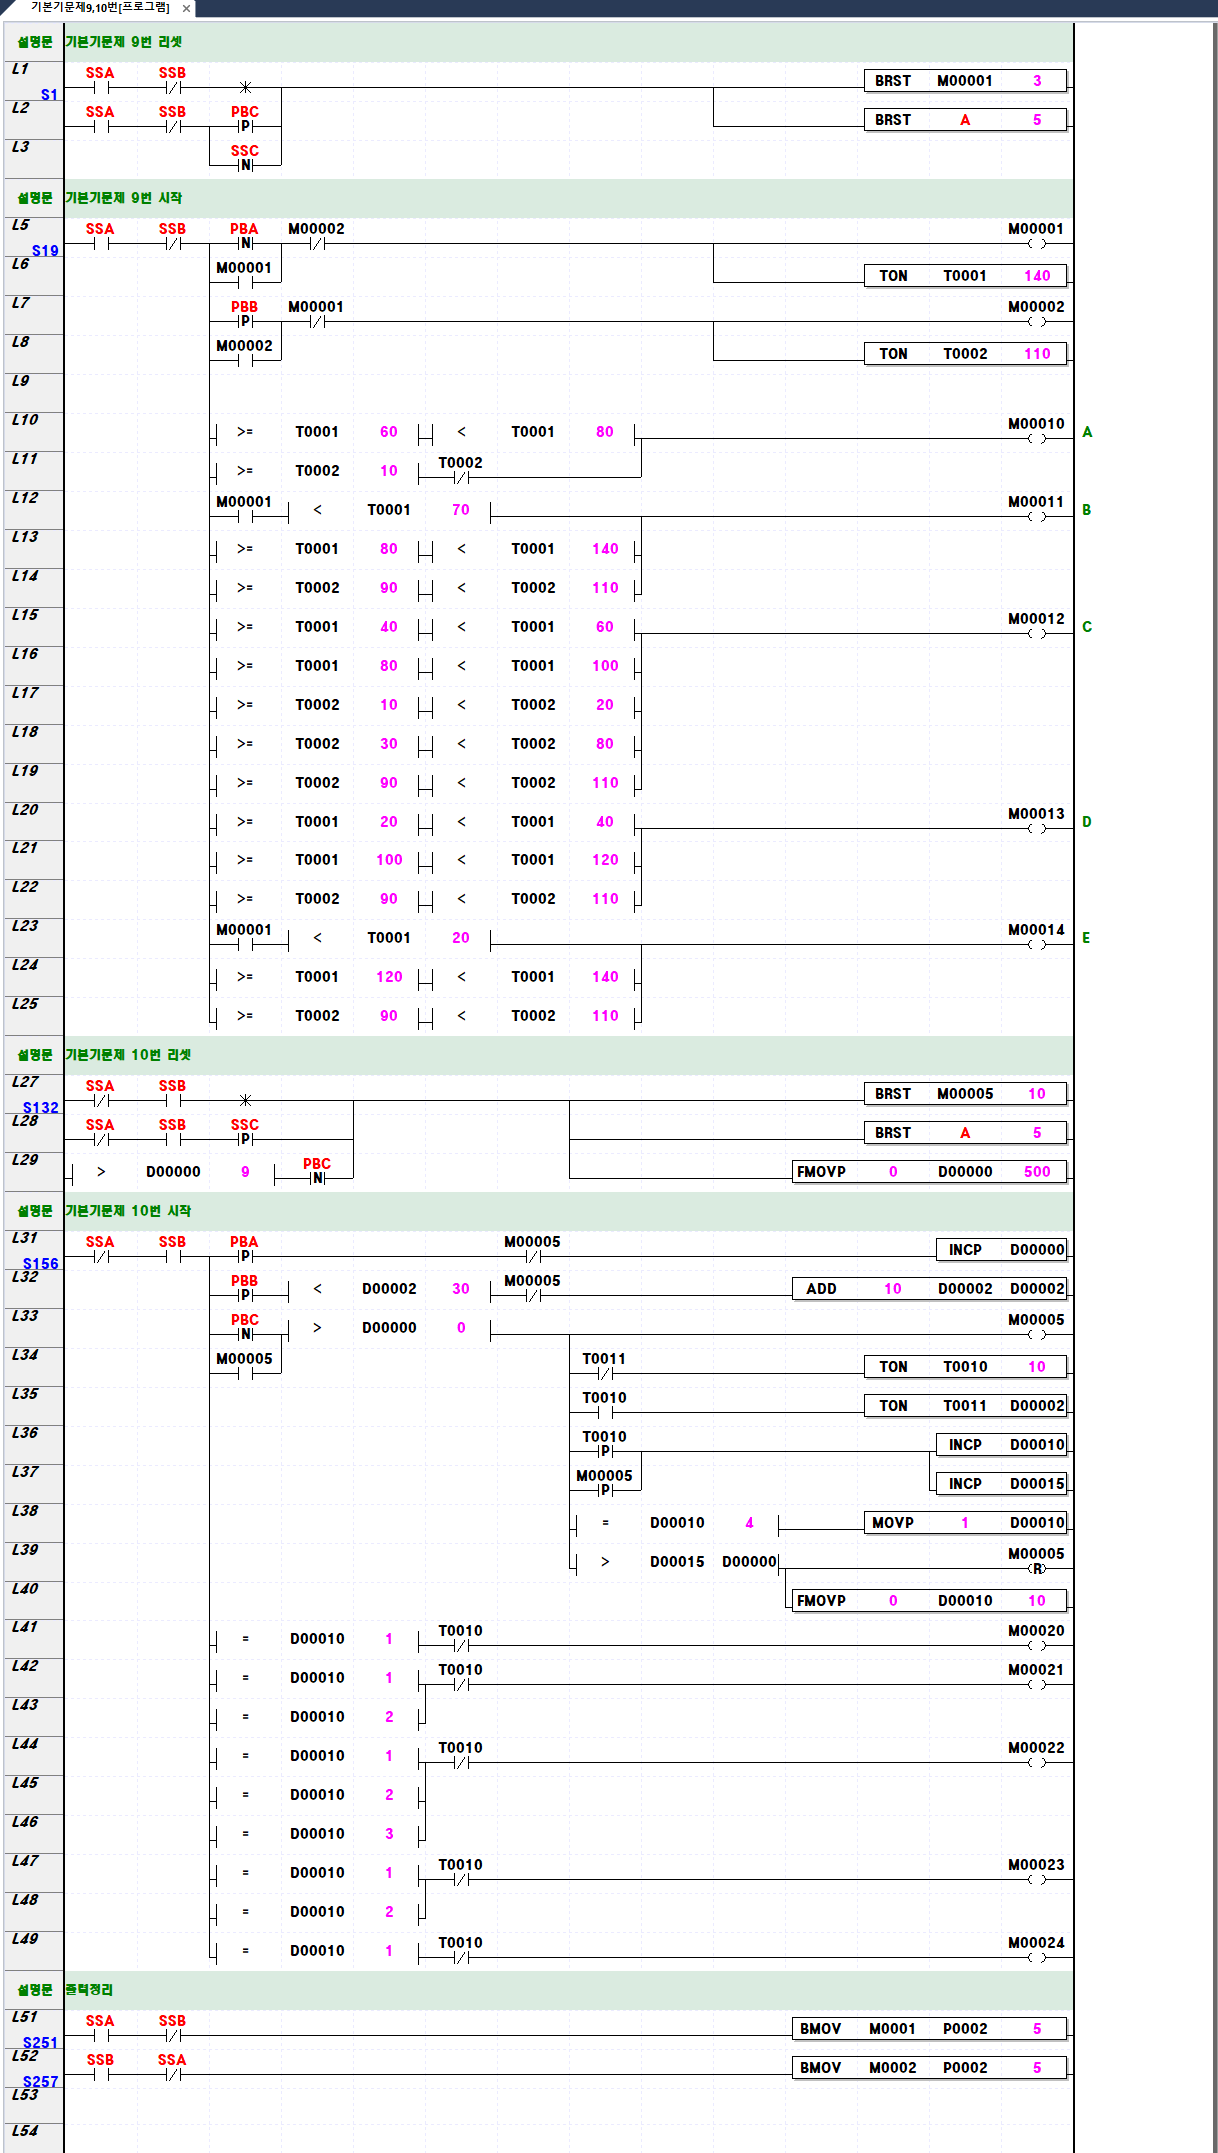Image resolution: width=1218 pixels, height=2153 pixels.
Task: Click the FMOVP 0 D00000 500 instruction
Action: coord(929,1172)
